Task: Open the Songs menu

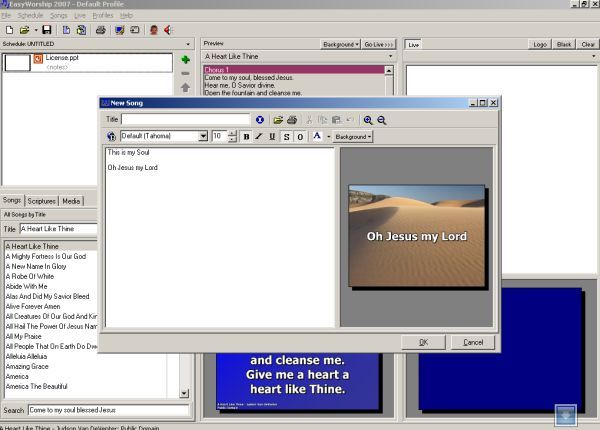Action: coord(59,15)
